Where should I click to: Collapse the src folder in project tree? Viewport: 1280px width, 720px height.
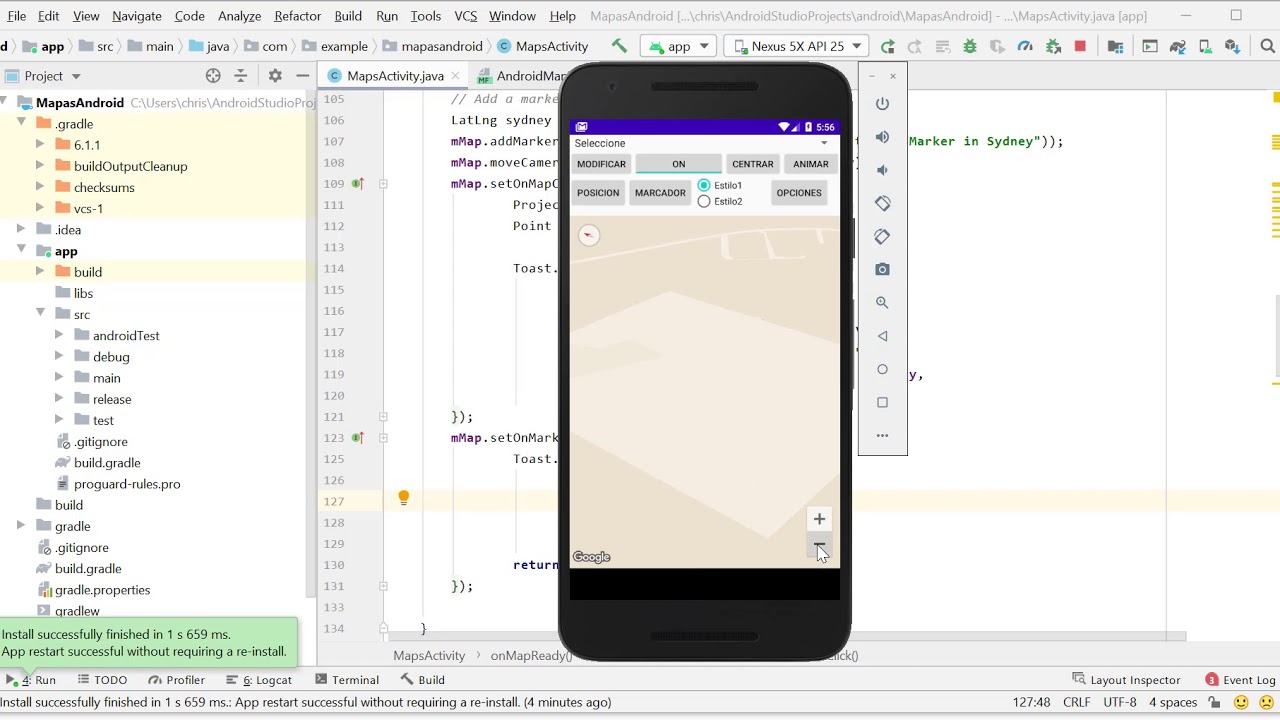(x=40, y=314)
